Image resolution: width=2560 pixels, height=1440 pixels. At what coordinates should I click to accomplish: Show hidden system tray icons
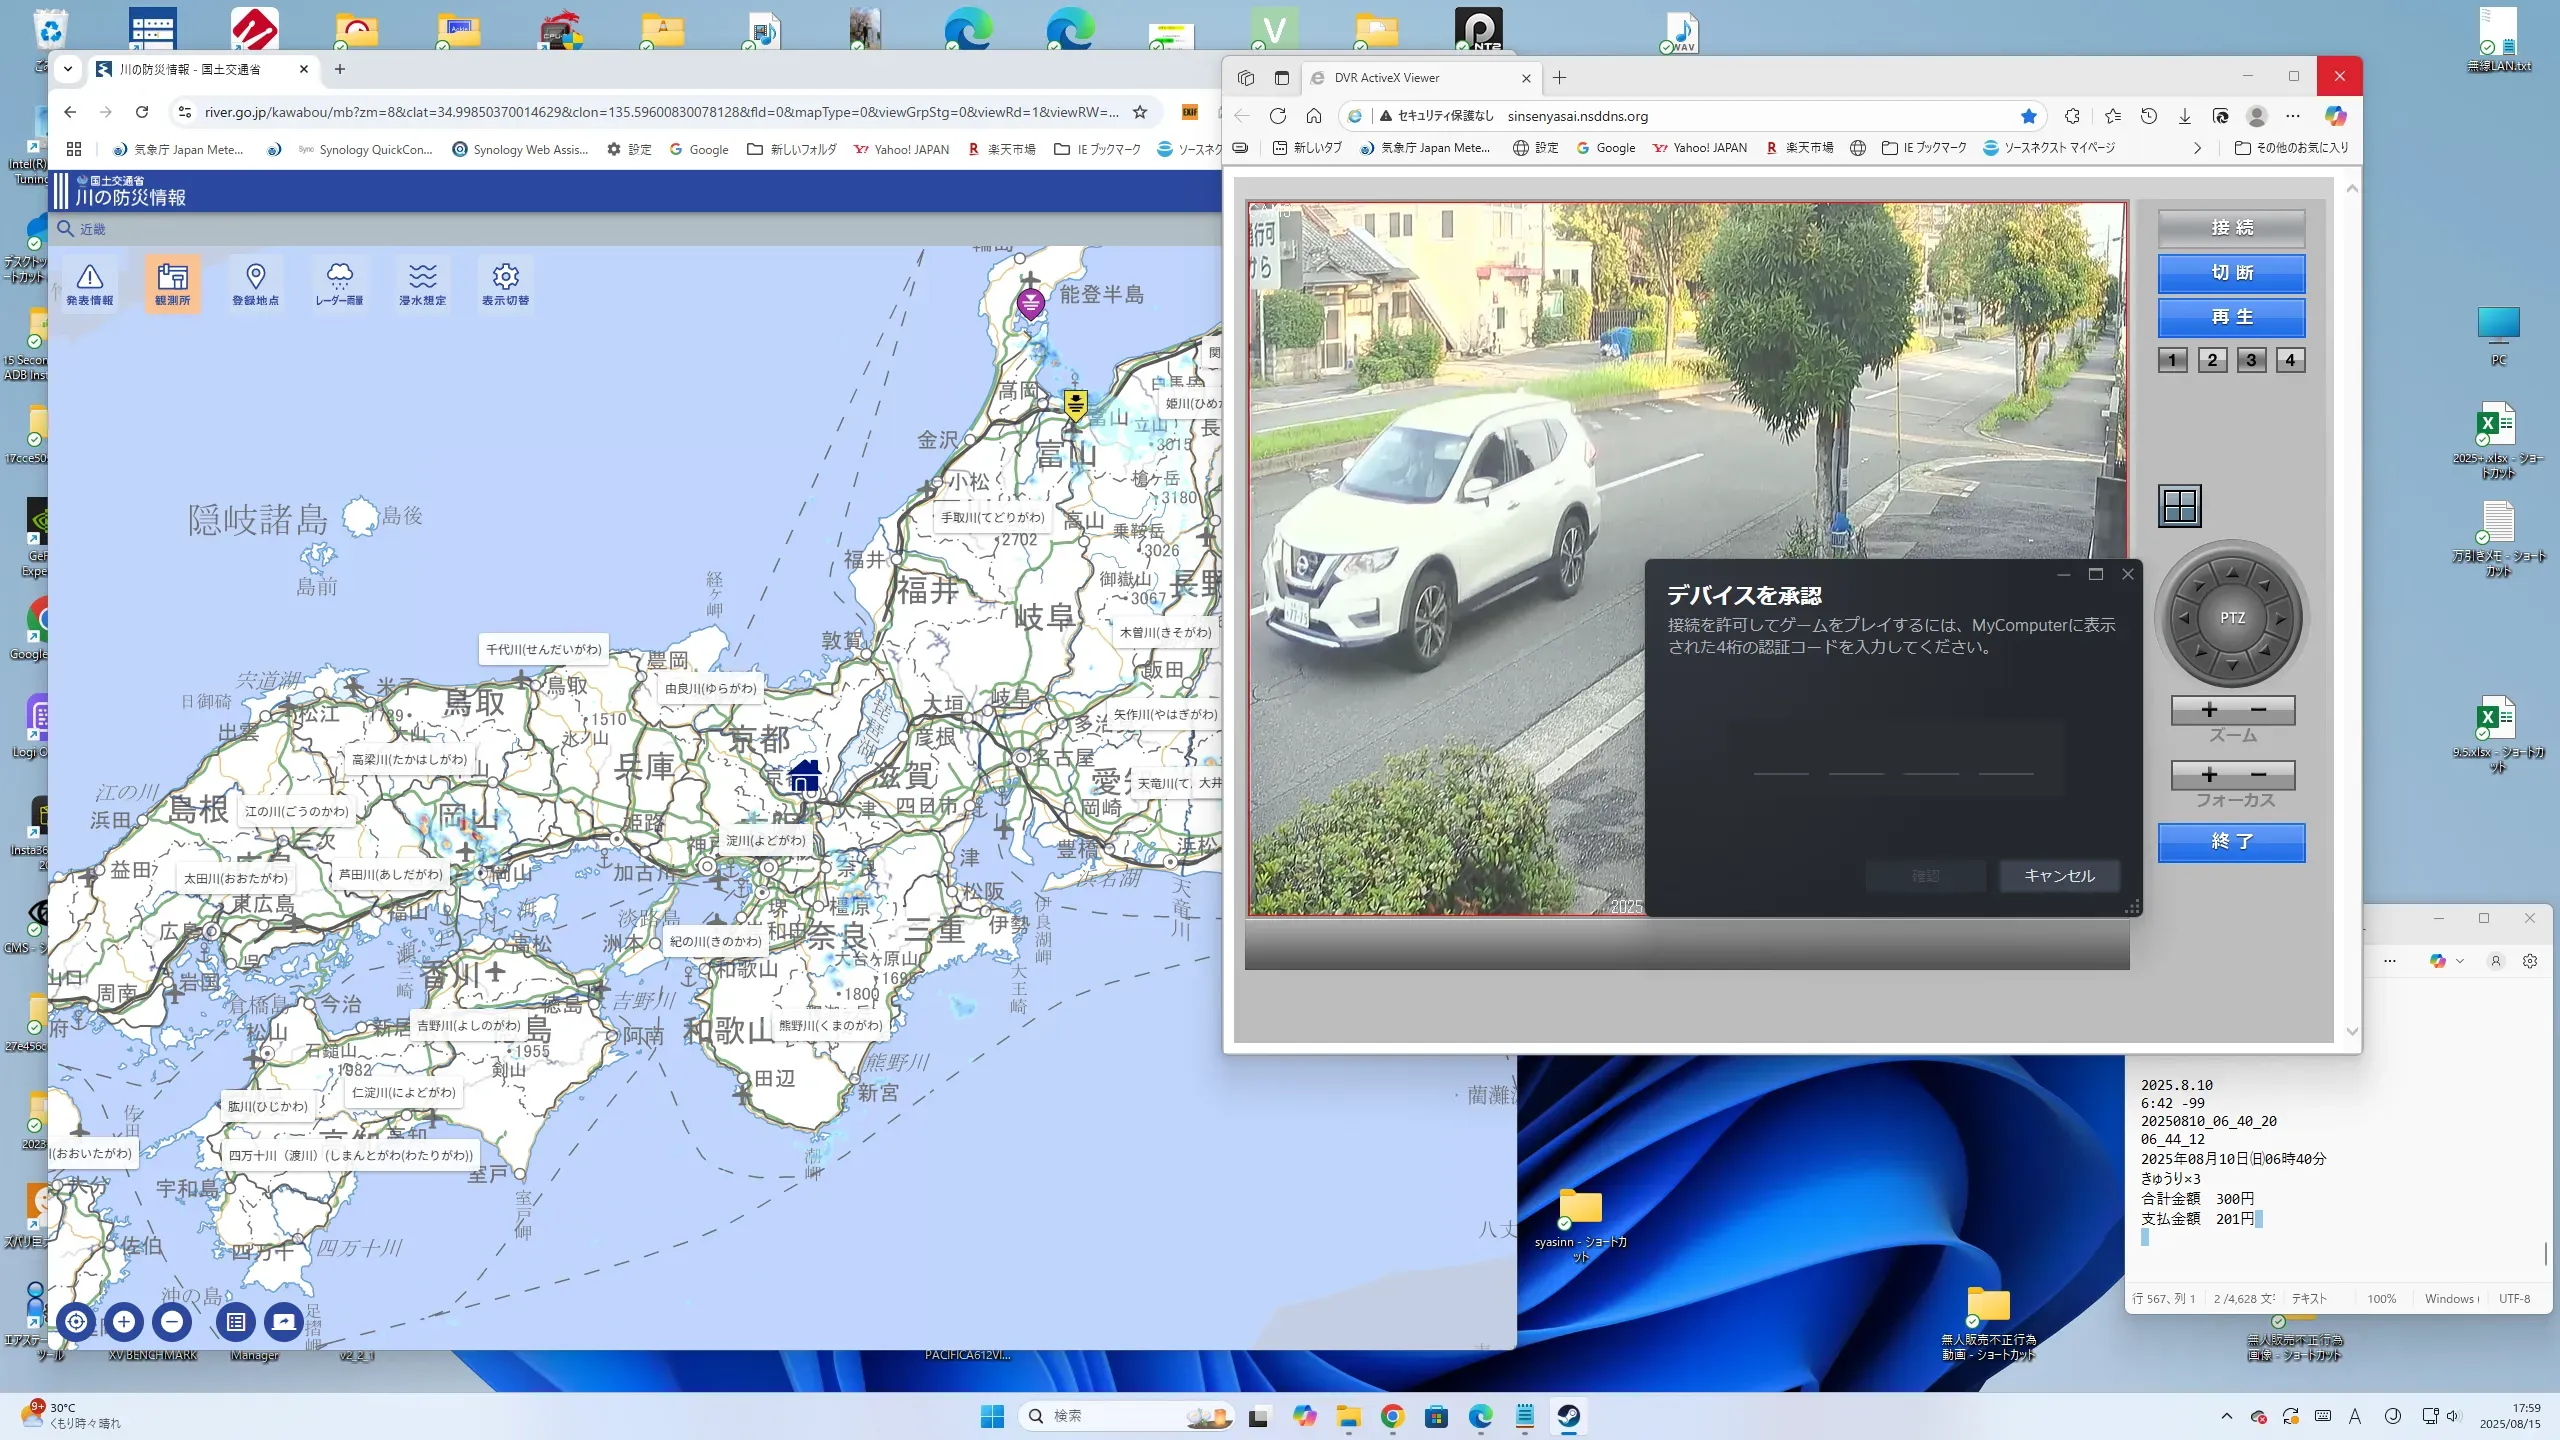click(x=2226, y=1416)
